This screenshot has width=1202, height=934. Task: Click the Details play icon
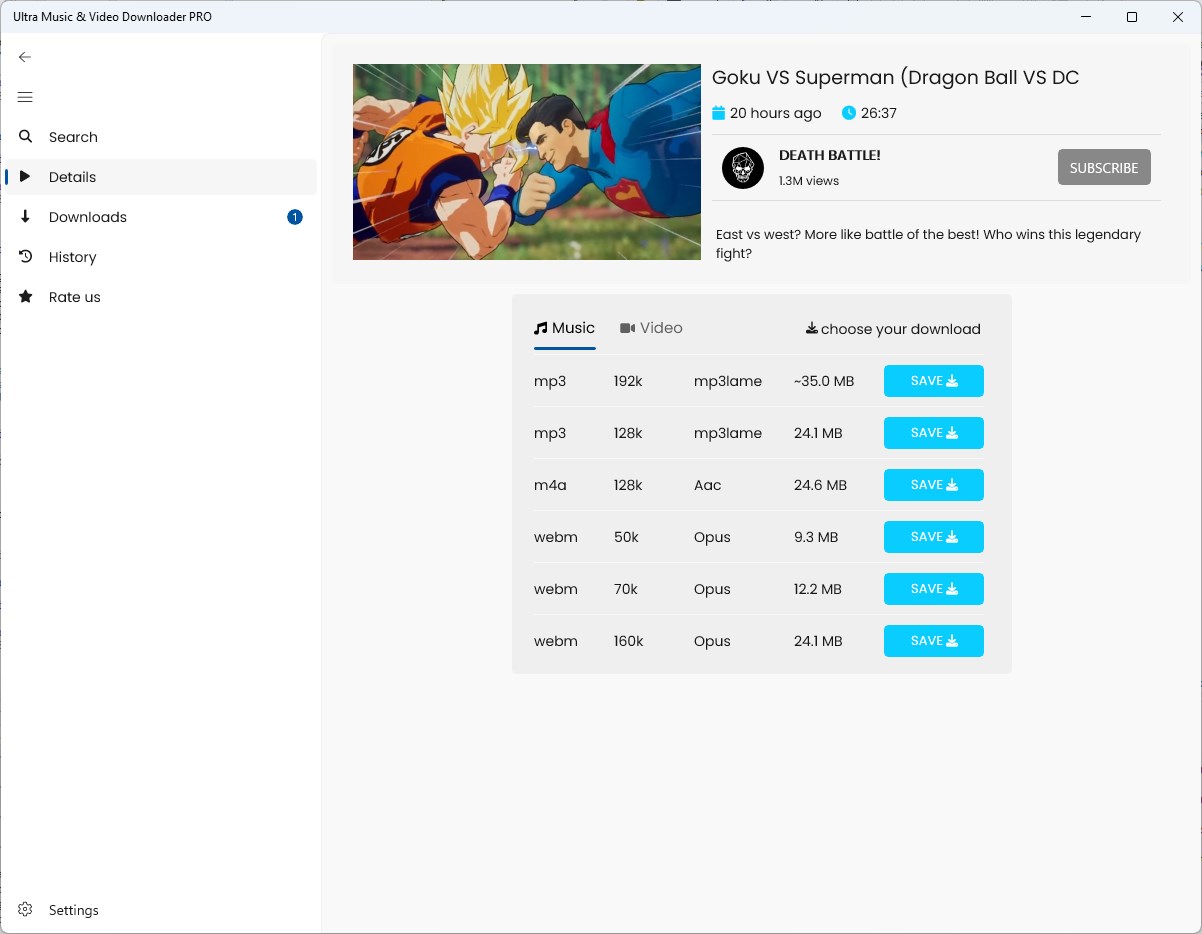click(25, 176)
